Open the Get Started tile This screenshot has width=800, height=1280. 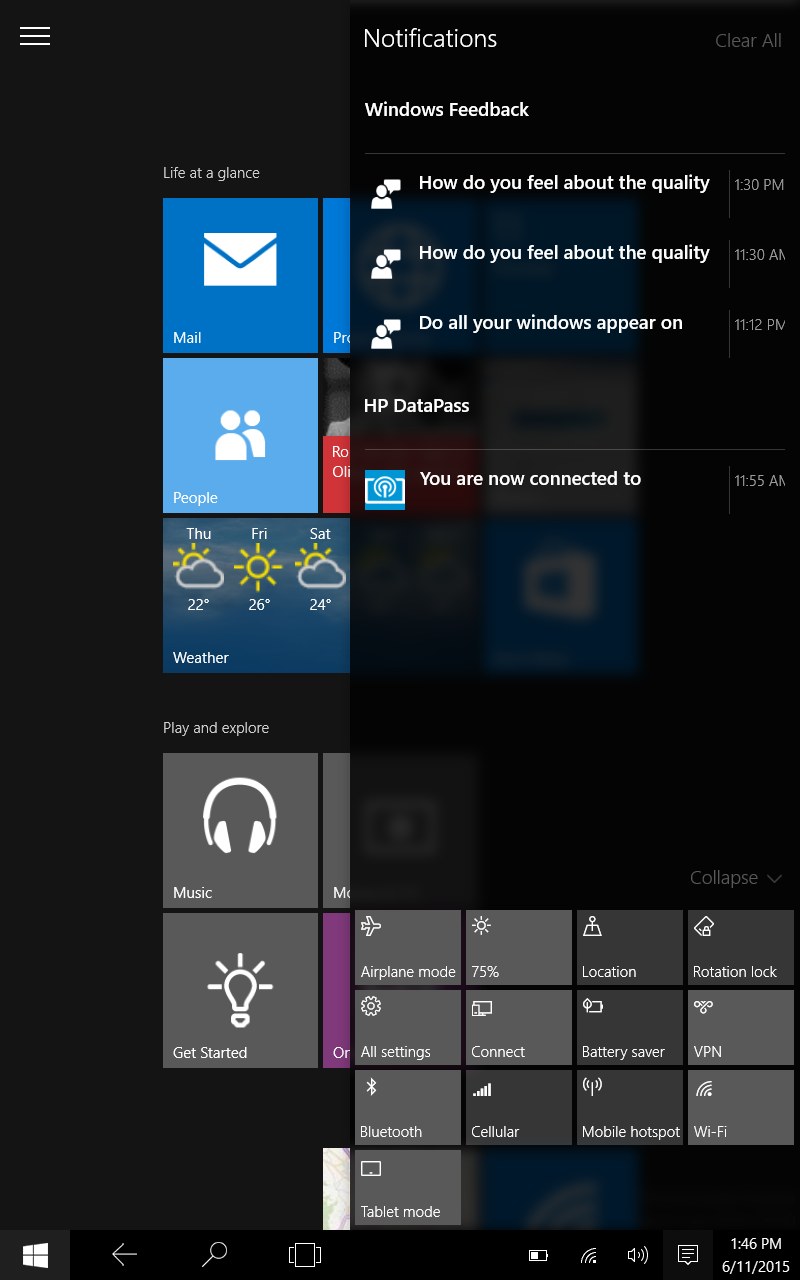(240, 990)
